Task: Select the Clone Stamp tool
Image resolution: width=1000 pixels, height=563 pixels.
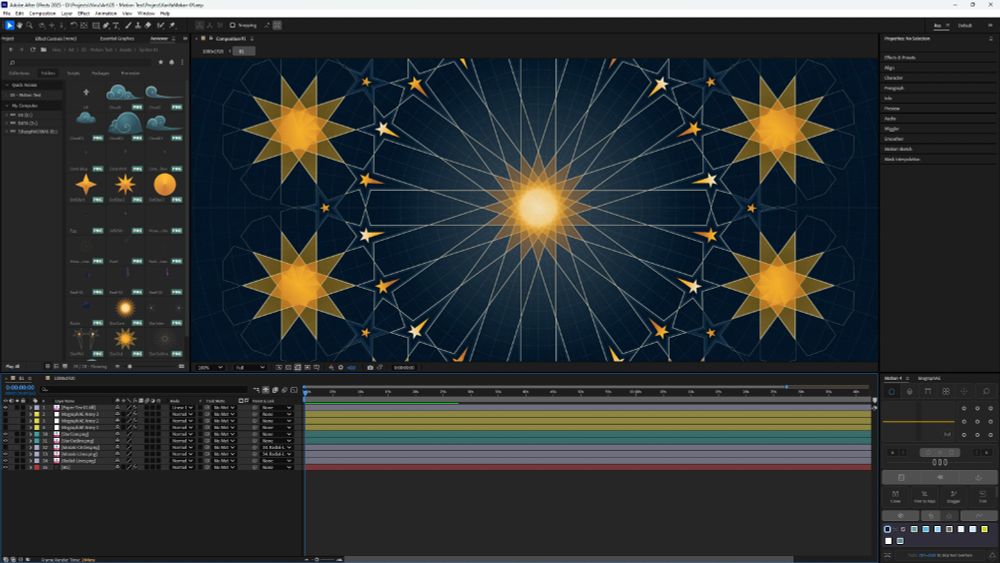Action: (x=138, y=26)
